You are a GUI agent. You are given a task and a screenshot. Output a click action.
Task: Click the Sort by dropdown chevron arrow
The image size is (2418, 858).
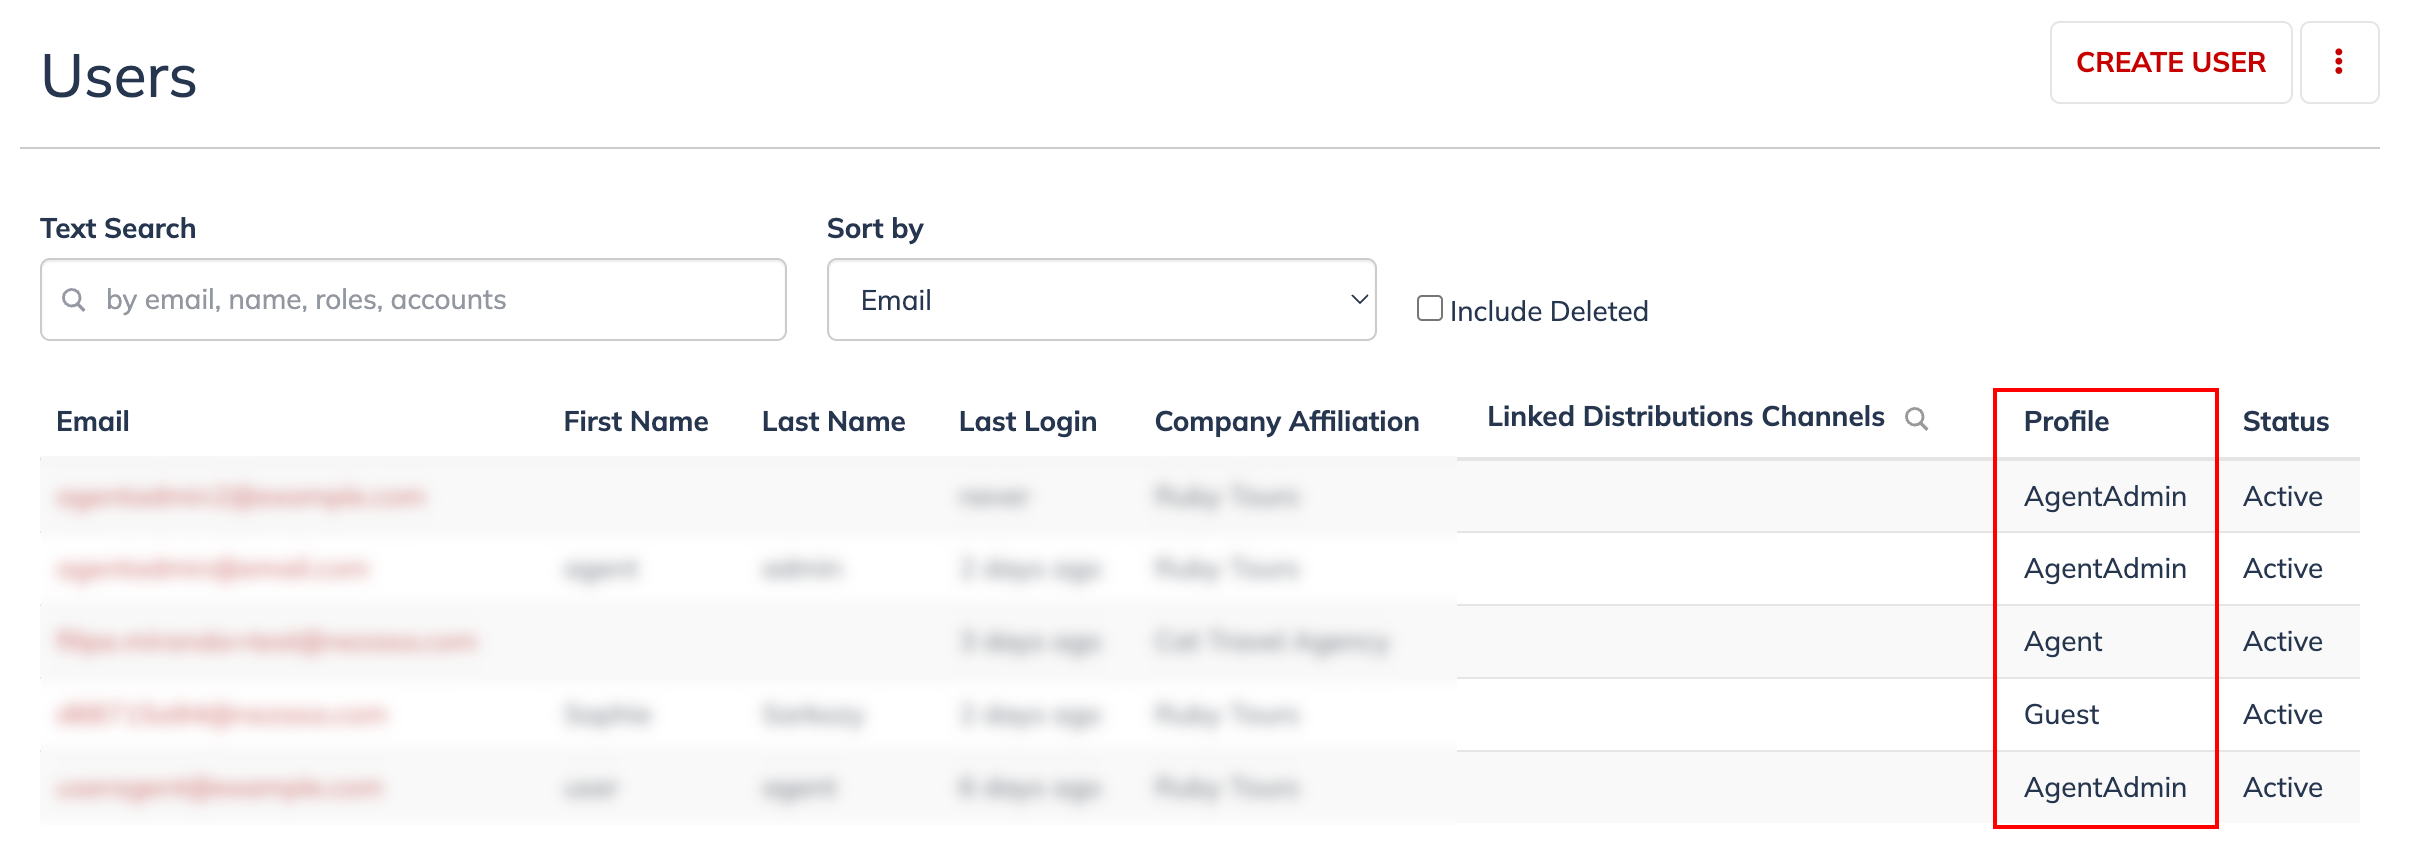(1359, 300)
